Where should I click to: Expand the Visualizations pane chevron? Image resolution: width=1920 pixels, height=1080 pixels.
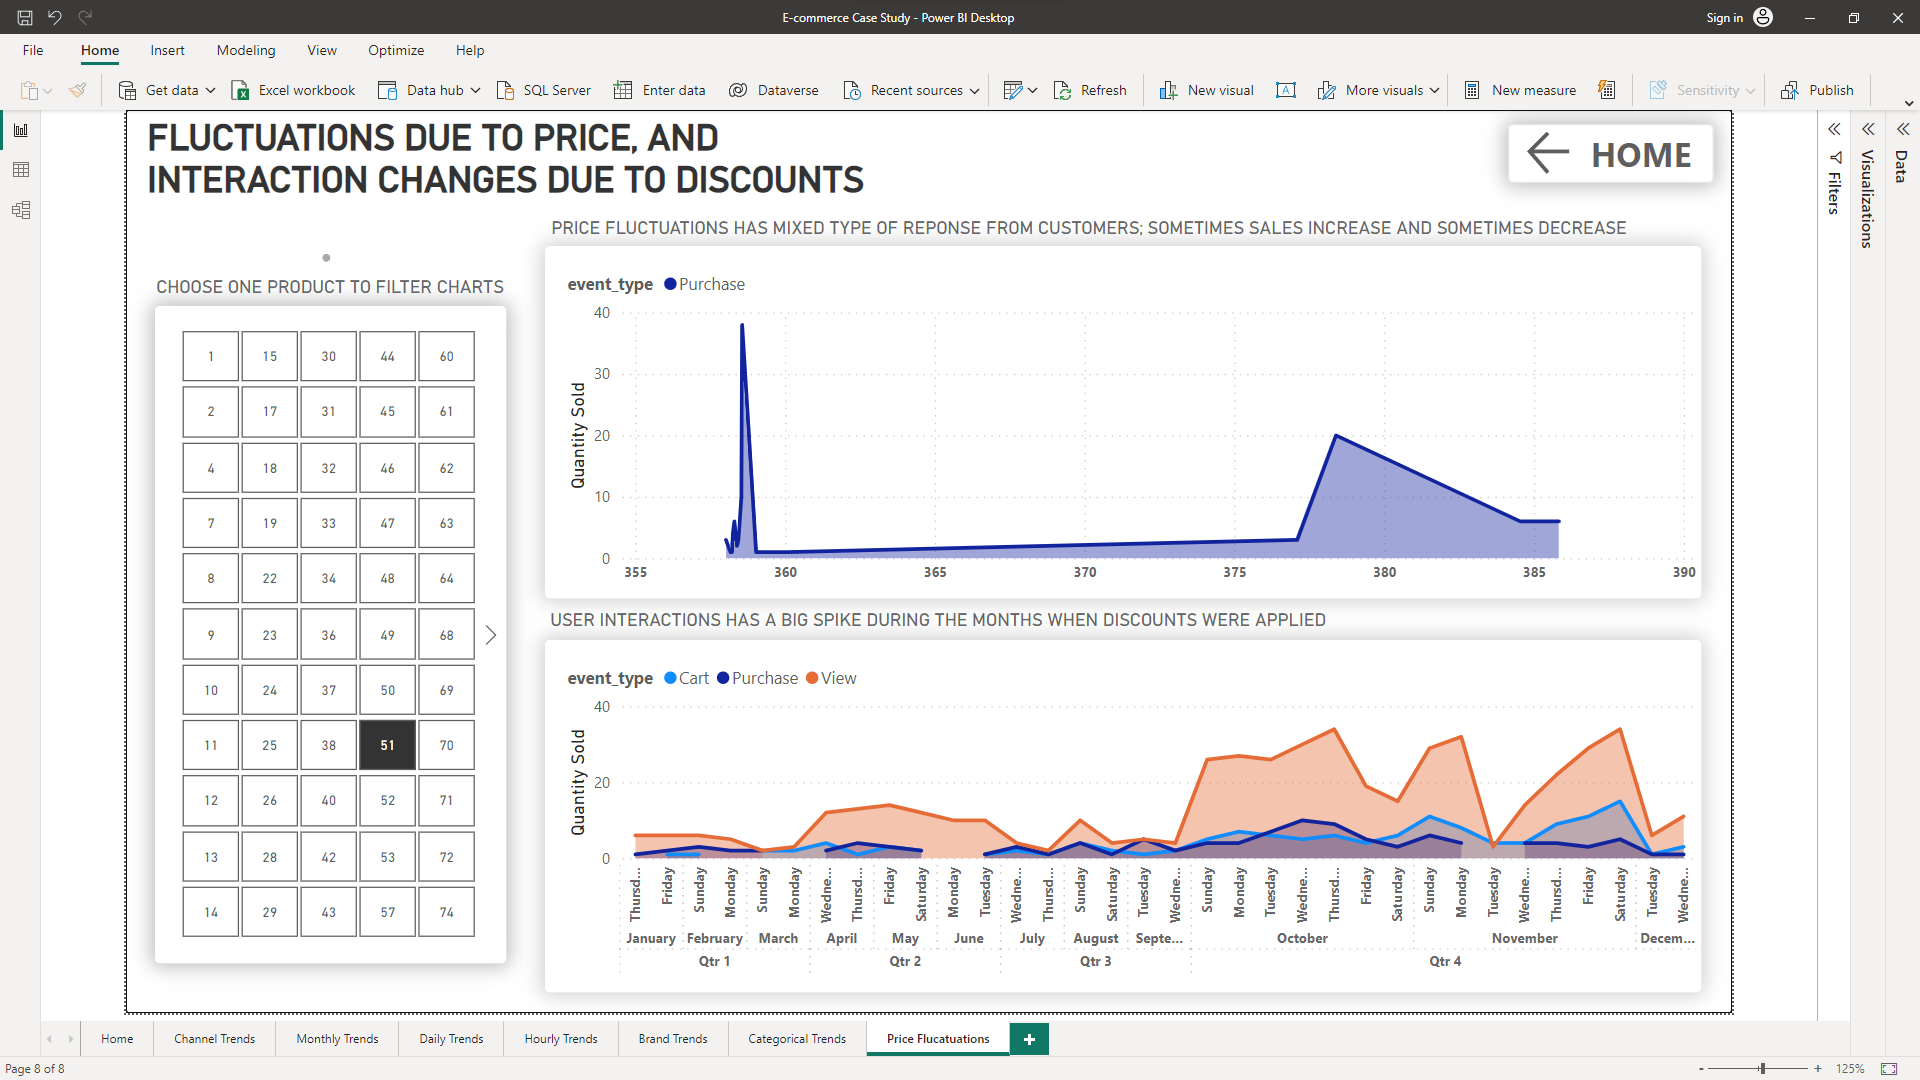1868,129
